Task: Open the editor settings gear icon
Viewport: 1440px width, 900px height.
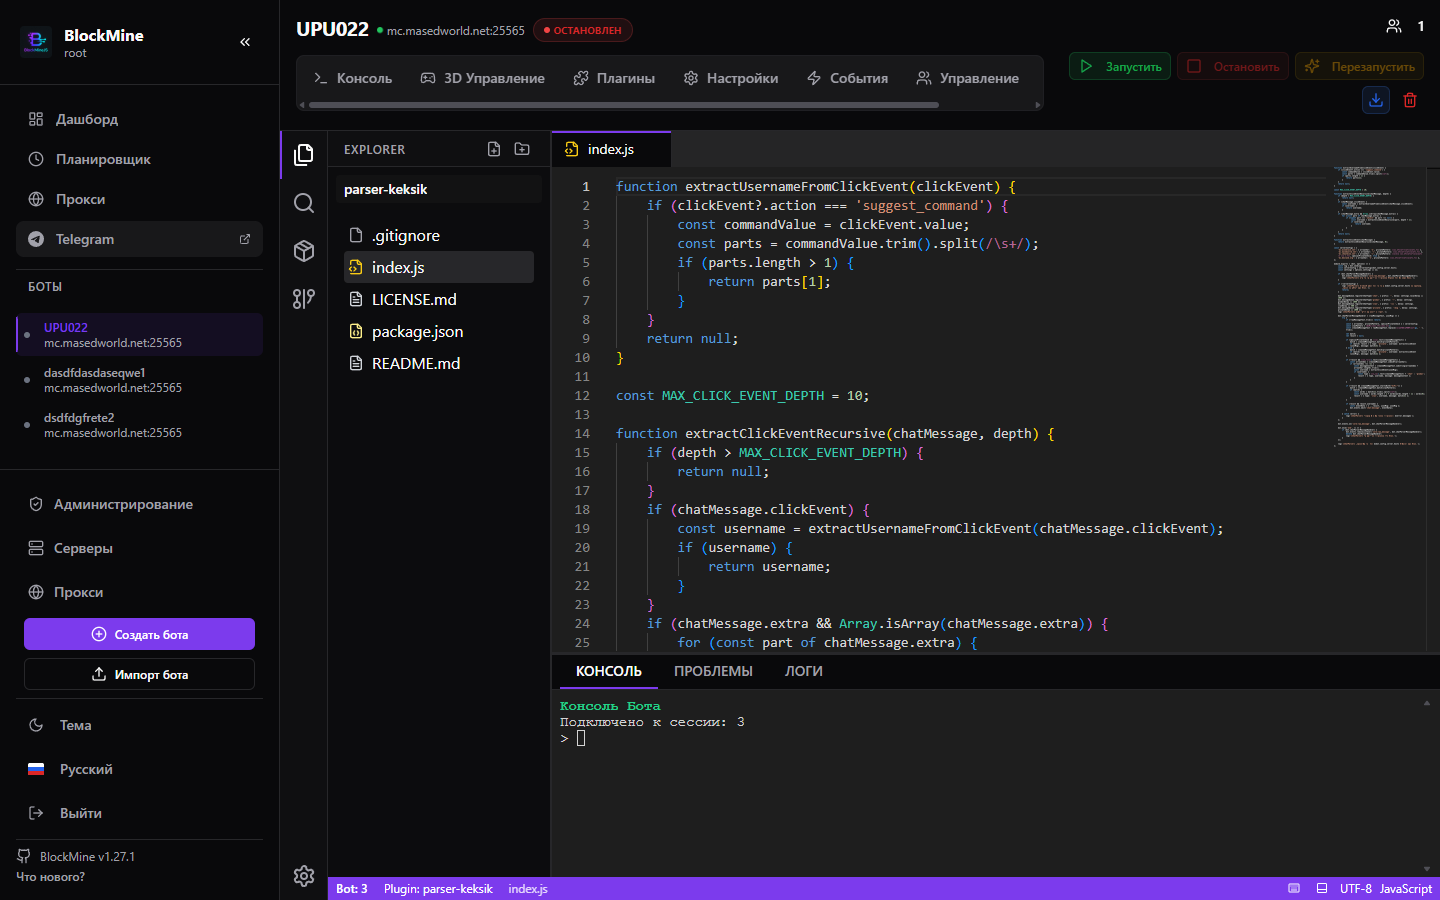Action: click(304, 876)
